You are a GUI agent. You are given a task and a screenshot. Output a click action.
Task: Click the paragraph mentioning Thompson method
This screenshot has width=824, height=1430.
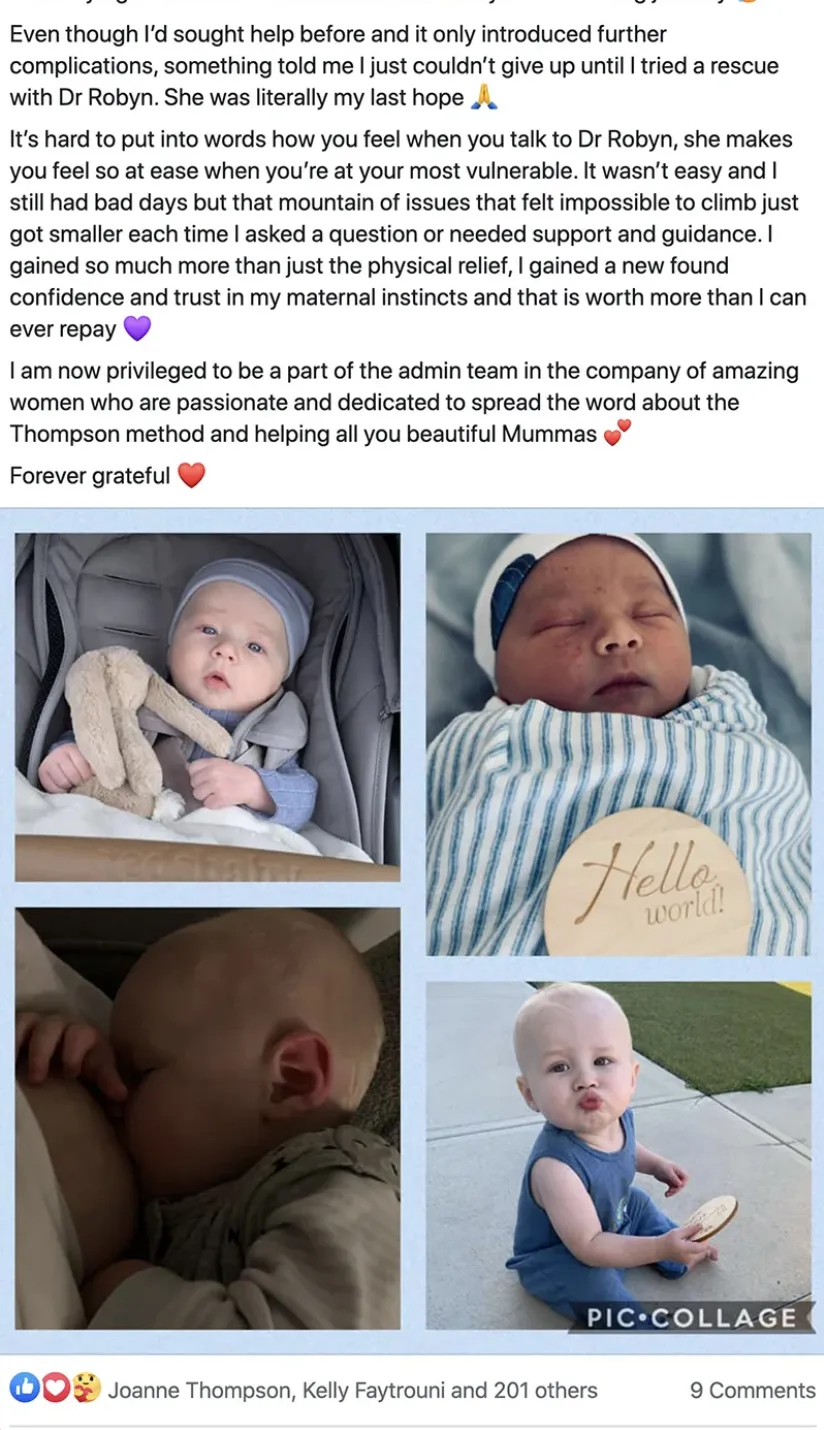point(405,403)
